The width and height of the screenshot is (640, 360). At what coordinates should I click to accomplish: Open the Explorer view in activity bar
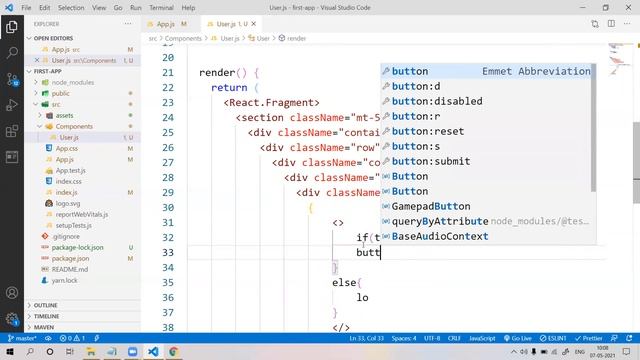(12, 27)
